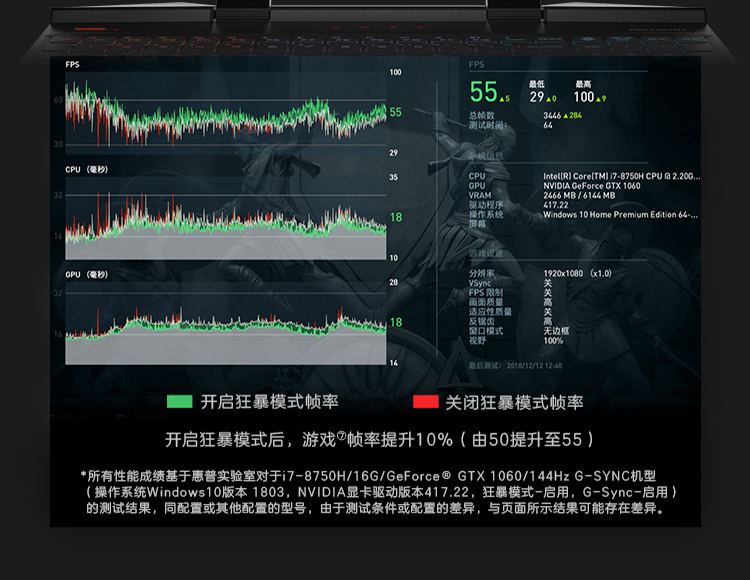Click the GPU (毫秒) chart title
Viewport: 750px width, 580px height.
(x=87, y=275)
